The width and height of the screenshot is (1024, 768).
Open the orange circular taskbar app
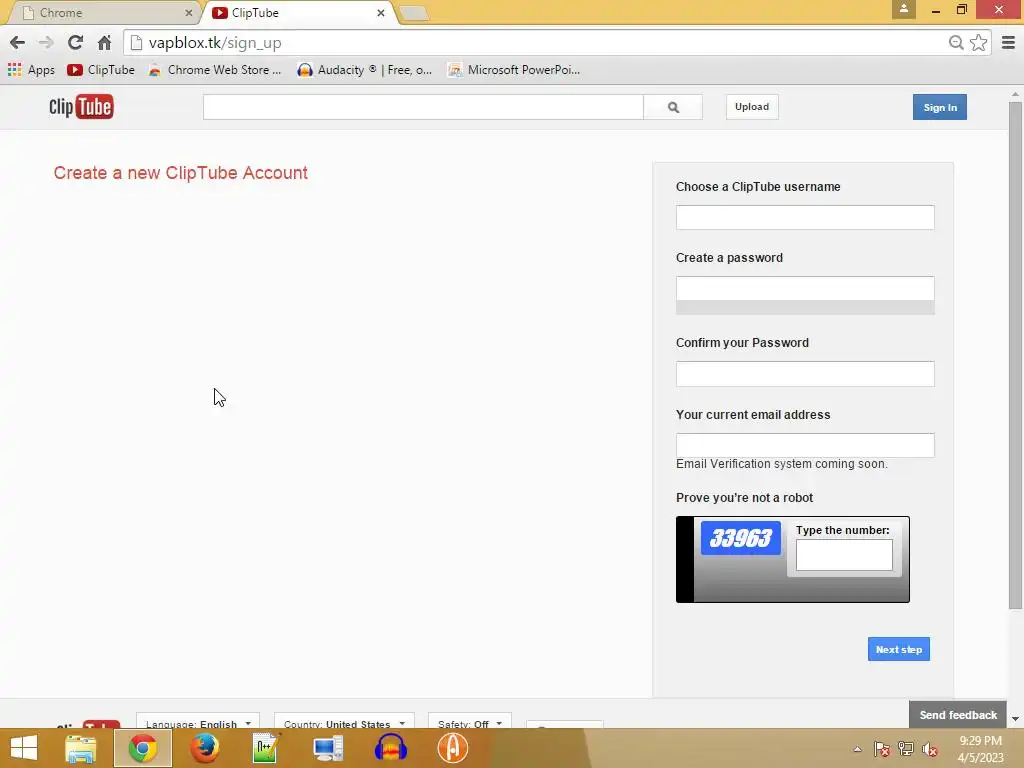[x=453, y=748]
